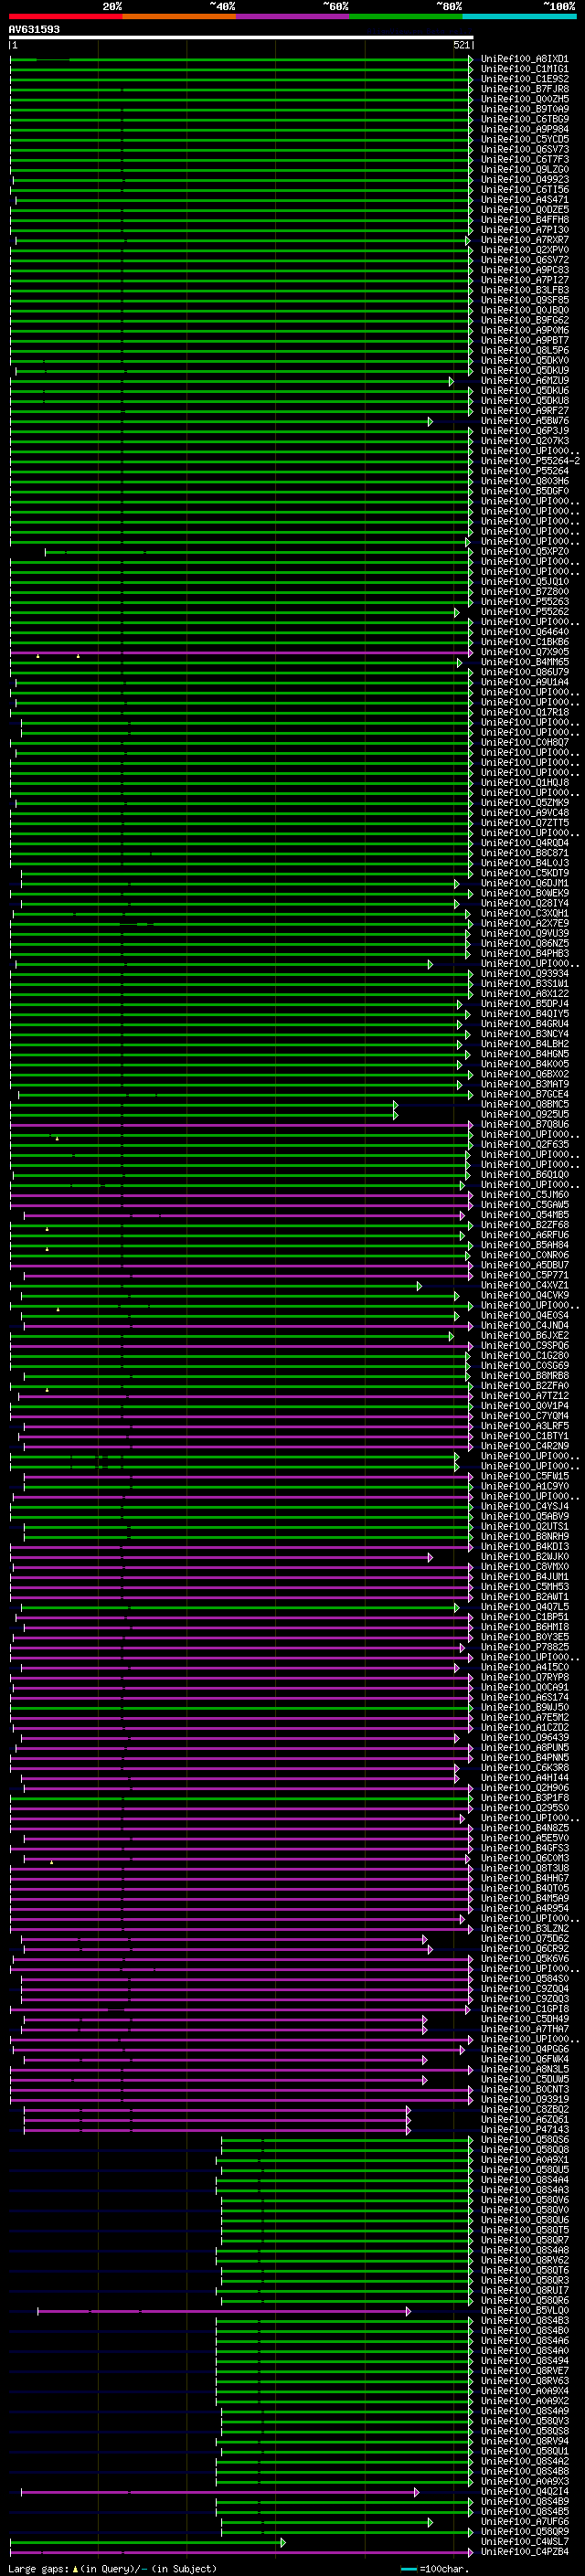Select hit UniRef100_B4FFH8
The image size is (585, 2576).
click(x=524, y=220)
